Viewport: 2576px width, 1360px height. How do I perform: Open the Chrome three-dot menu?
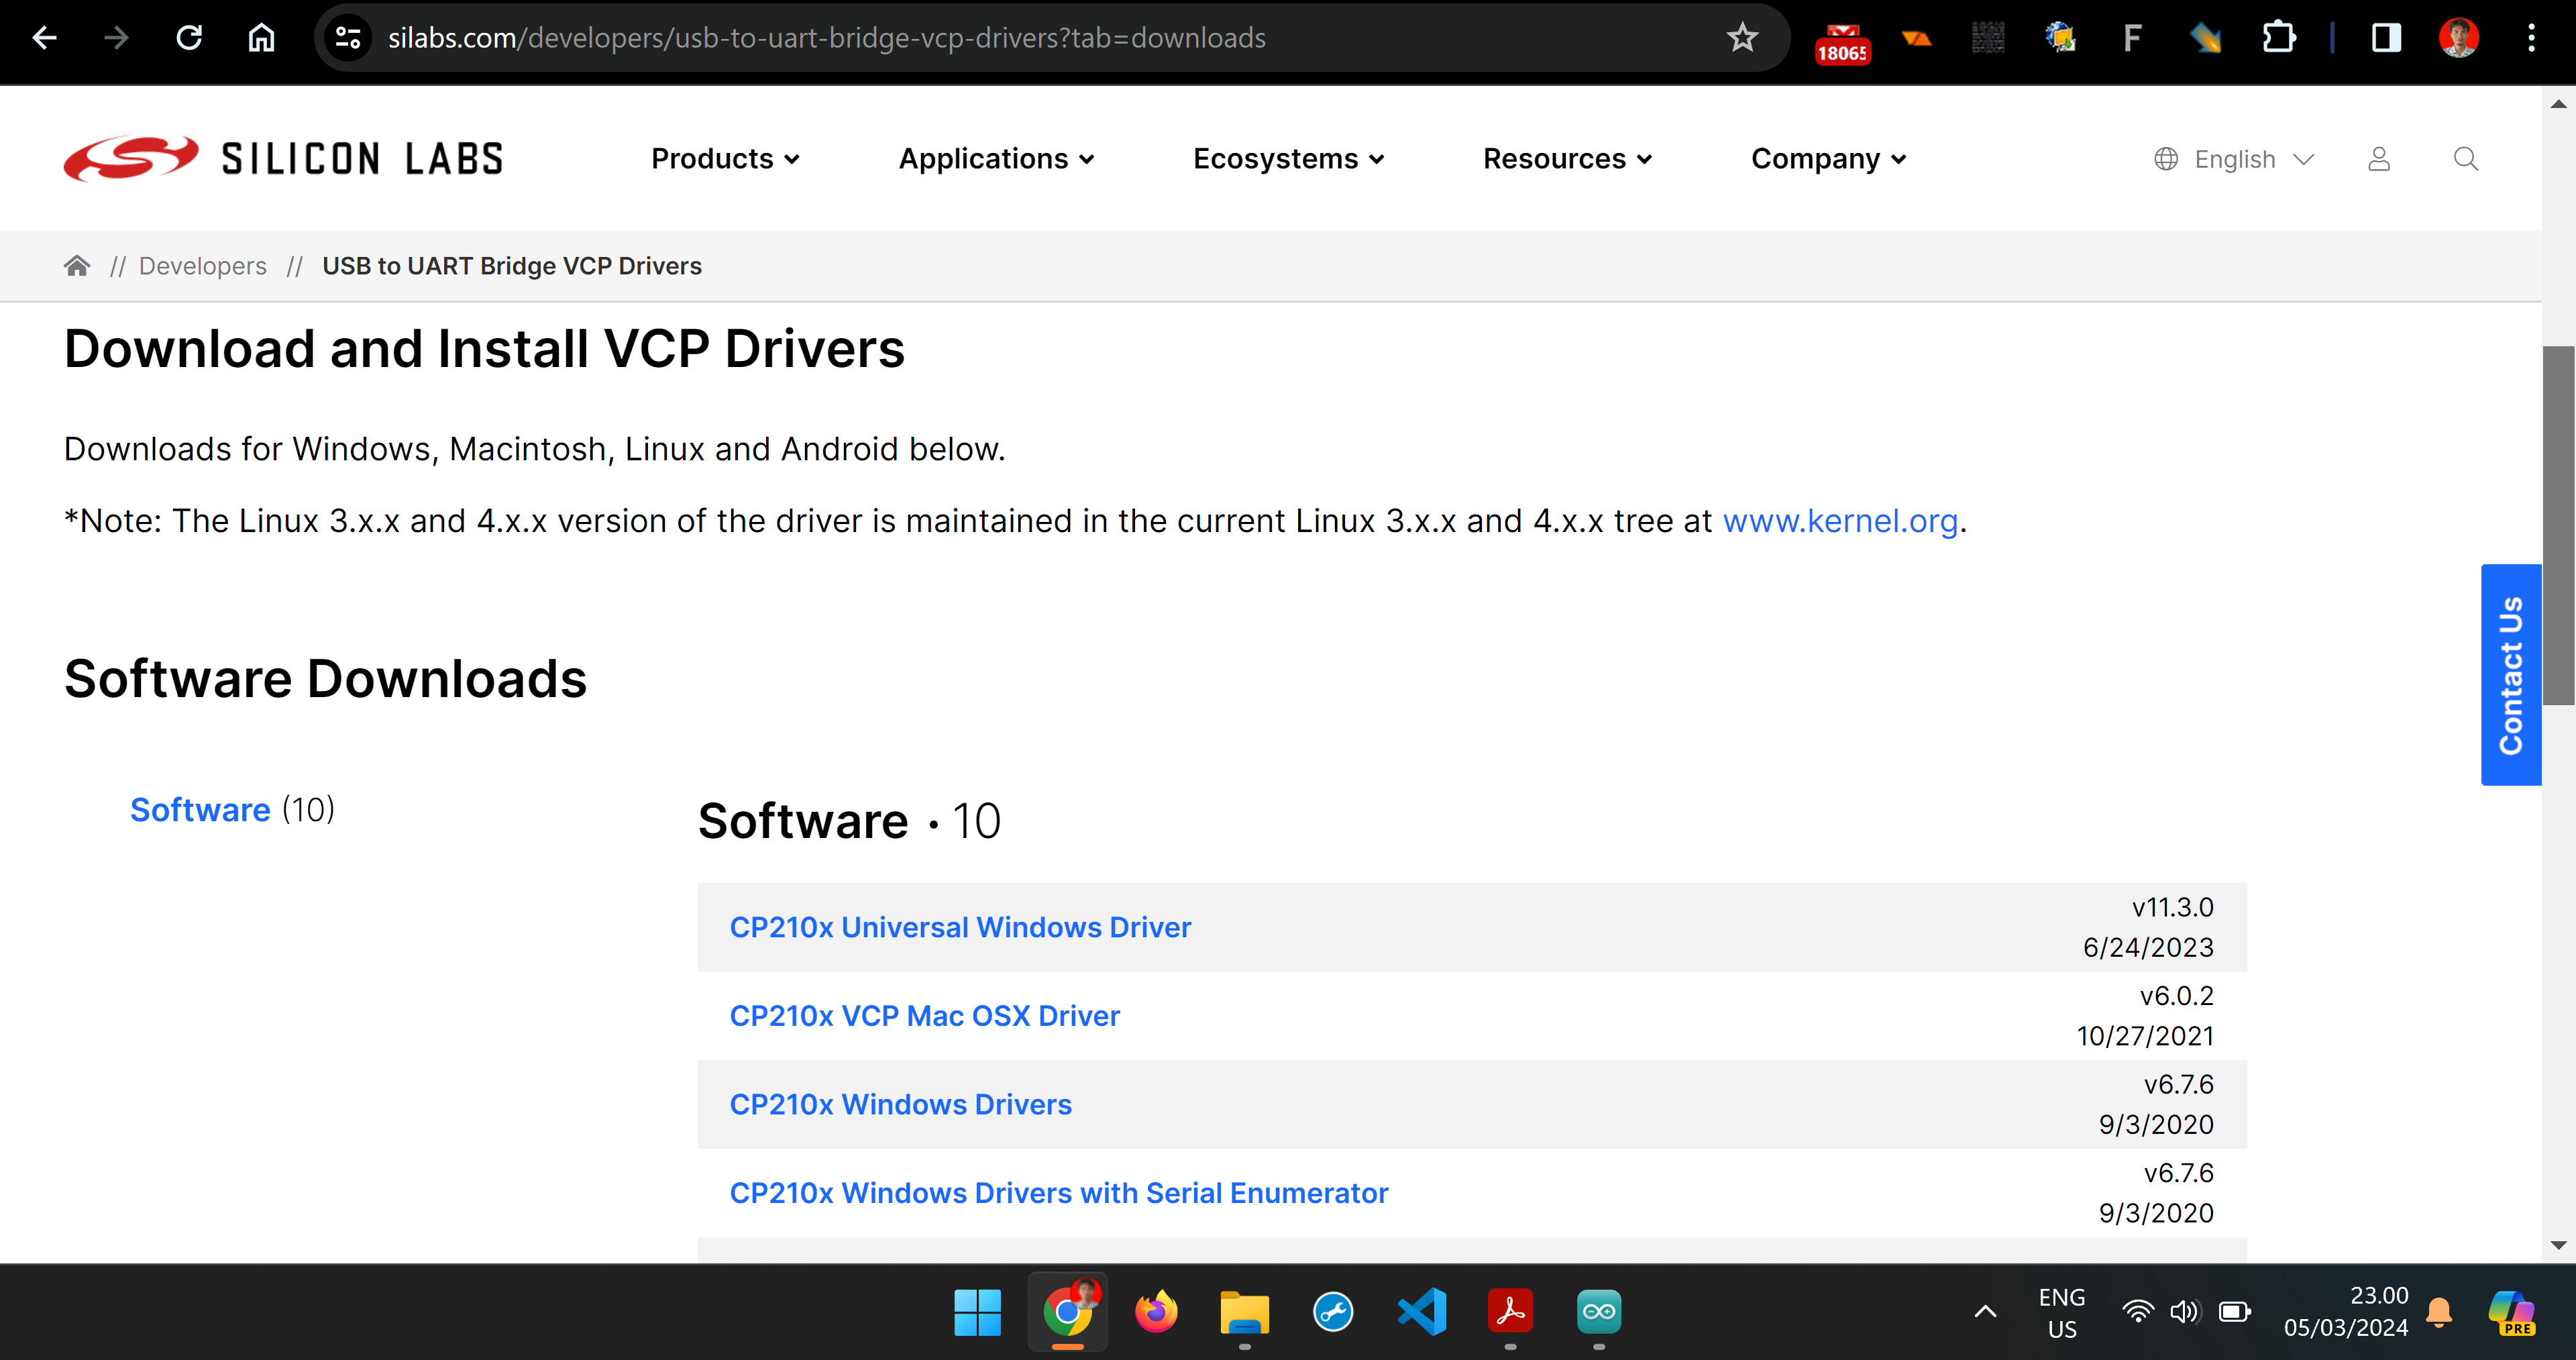point(2531,38)
